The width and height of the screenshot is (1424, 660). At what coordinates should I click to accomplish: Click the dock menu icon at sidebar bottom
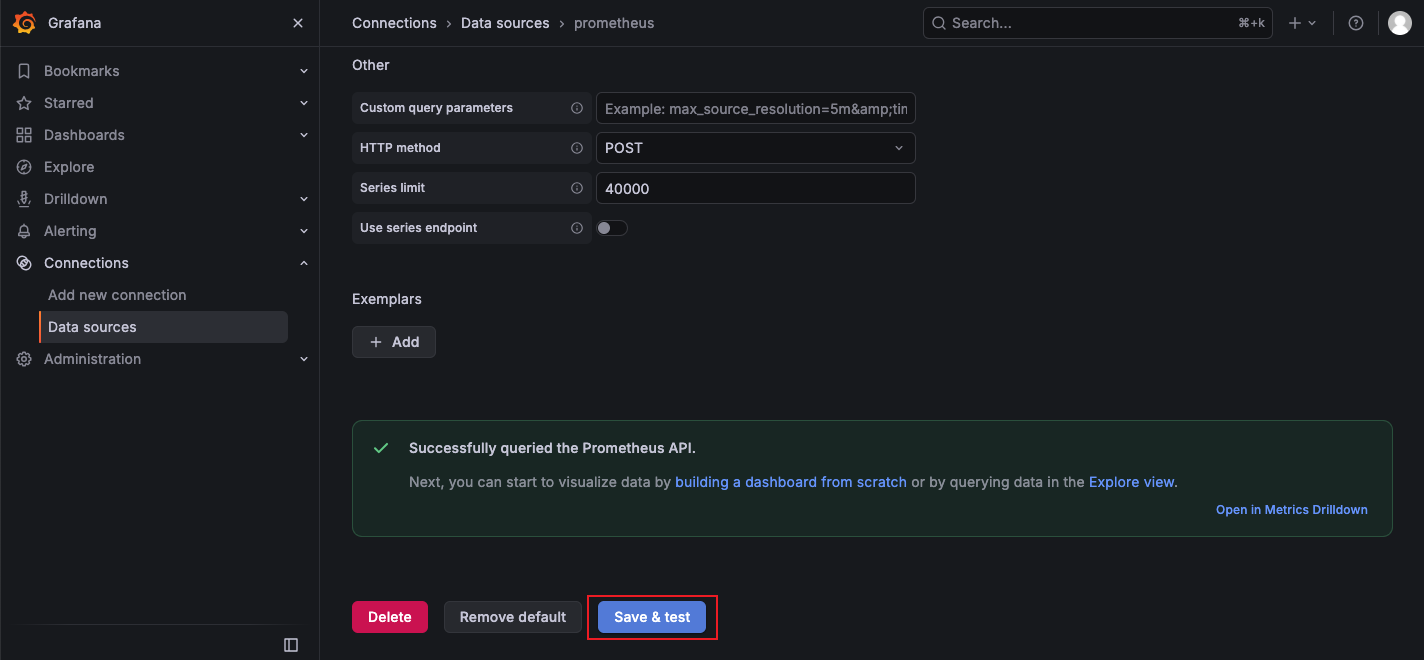(x=291, y=645)
